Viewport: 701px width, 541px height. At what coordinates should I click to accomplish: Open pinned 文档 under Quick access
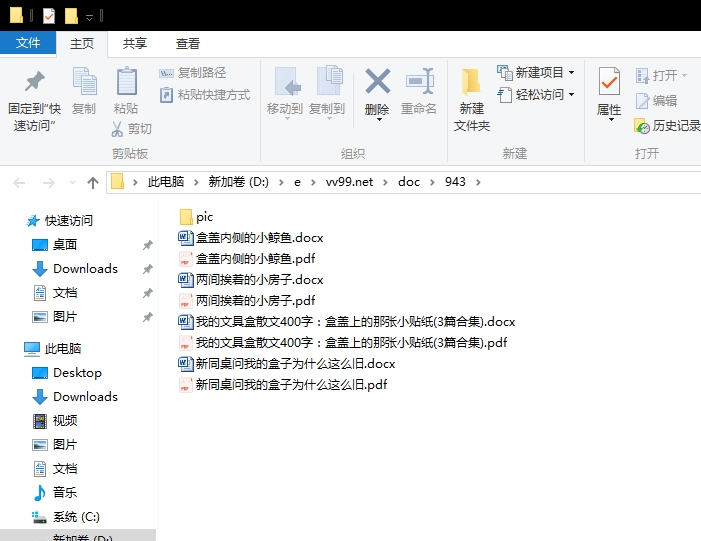54,293
